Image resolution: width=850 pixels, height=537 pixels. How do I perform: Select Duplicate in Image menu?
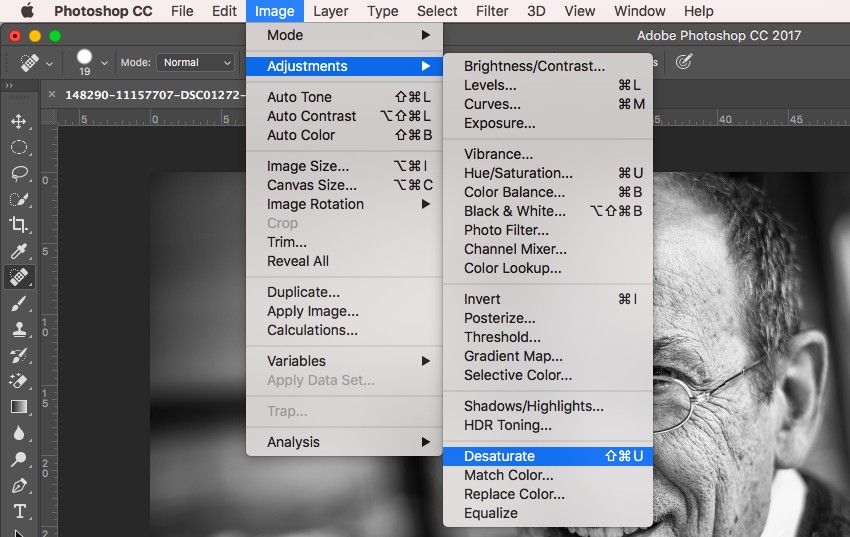point(344,292)
